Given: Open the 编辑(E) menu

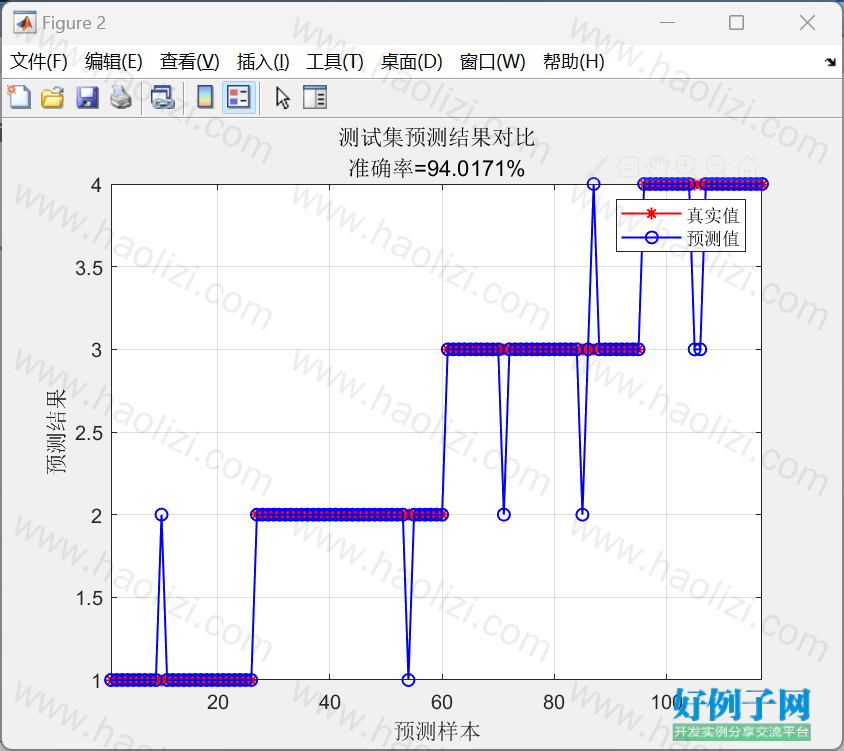Looking at the screenshot, I should click(x=114, y=62).
